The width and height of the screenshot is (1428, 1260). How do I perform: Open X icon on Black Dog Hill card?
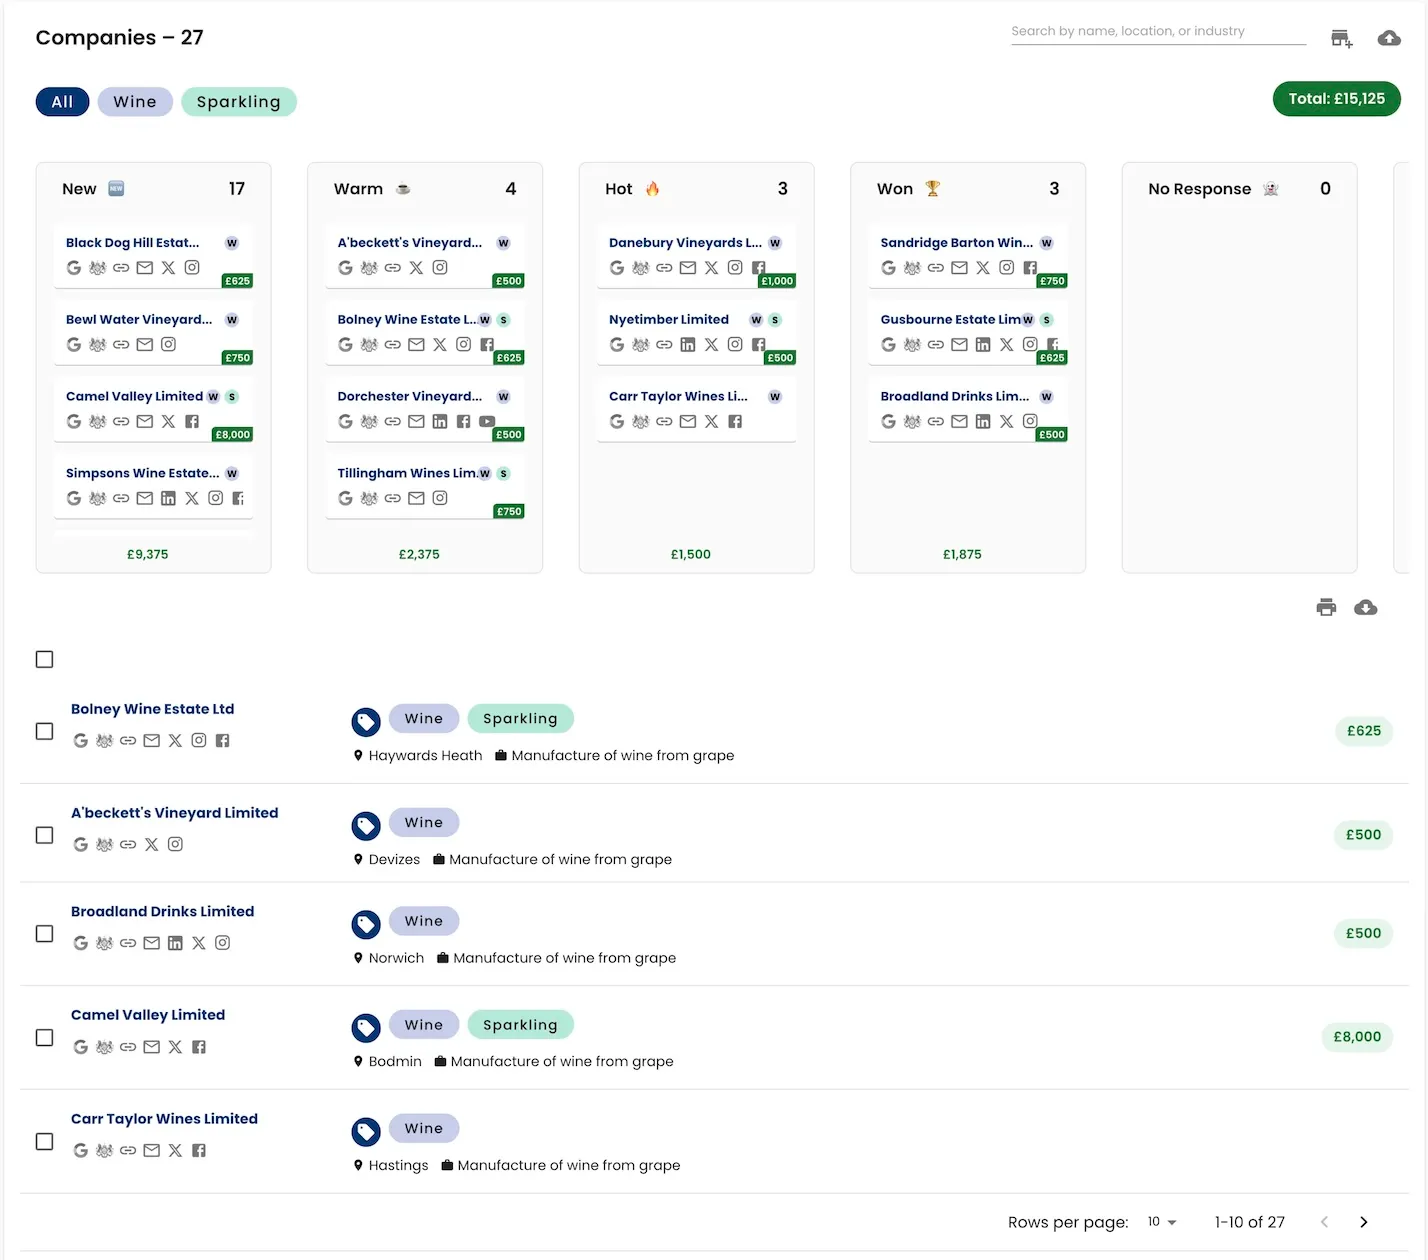[x=168, y=268]
